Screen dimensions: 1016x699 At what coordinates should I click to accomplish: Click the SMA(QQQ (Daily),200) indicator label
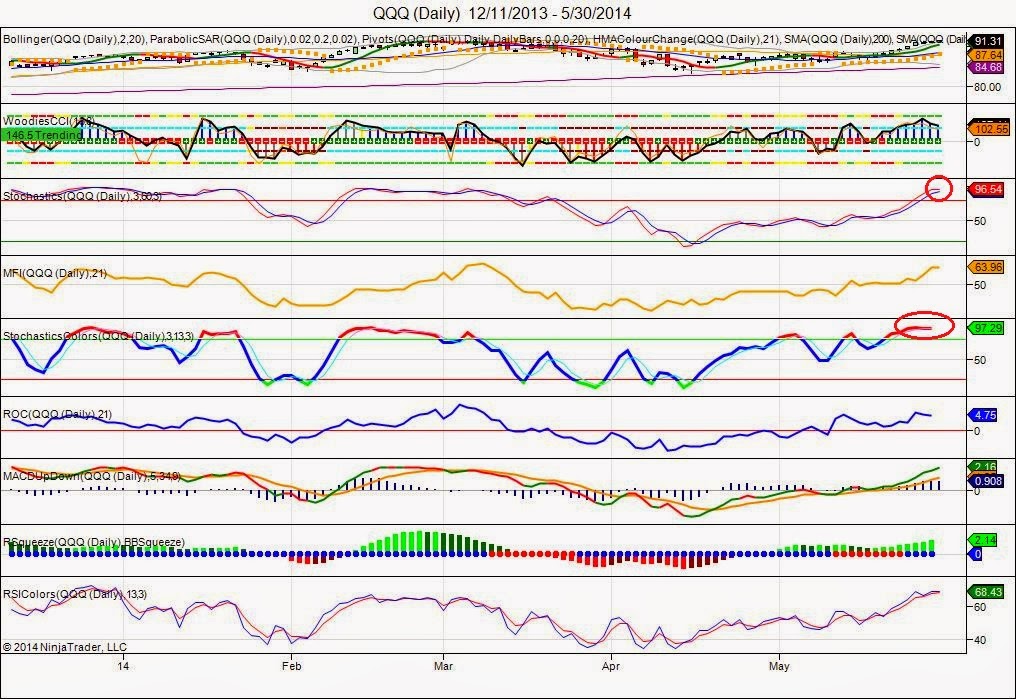point(837,40)
